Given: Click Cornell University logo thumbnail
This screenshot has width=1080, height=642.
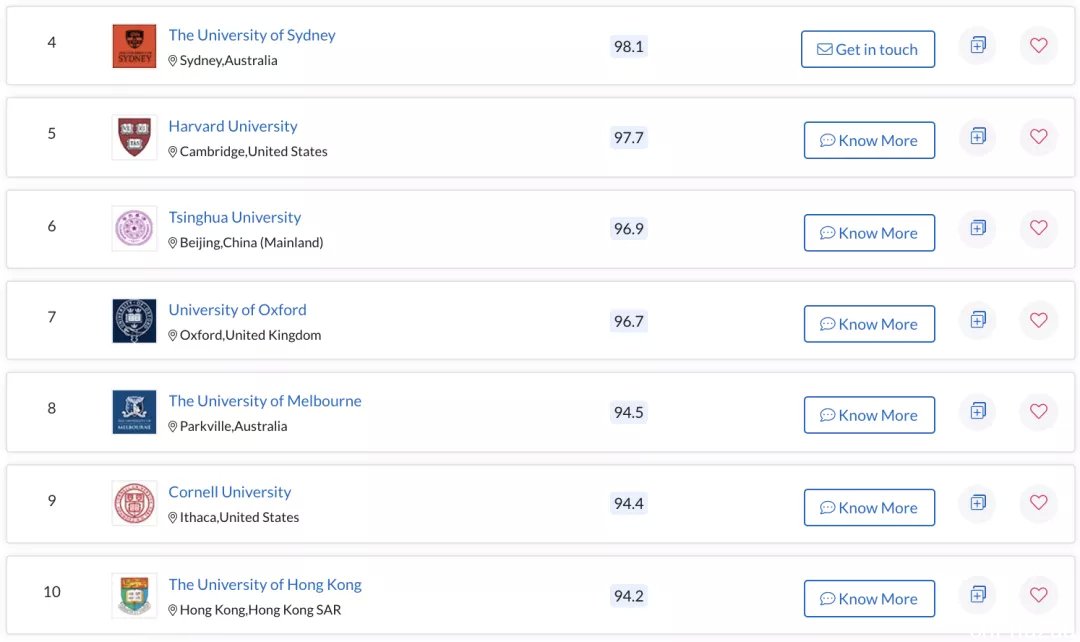Looking at the screenshot, I should 134,503.
